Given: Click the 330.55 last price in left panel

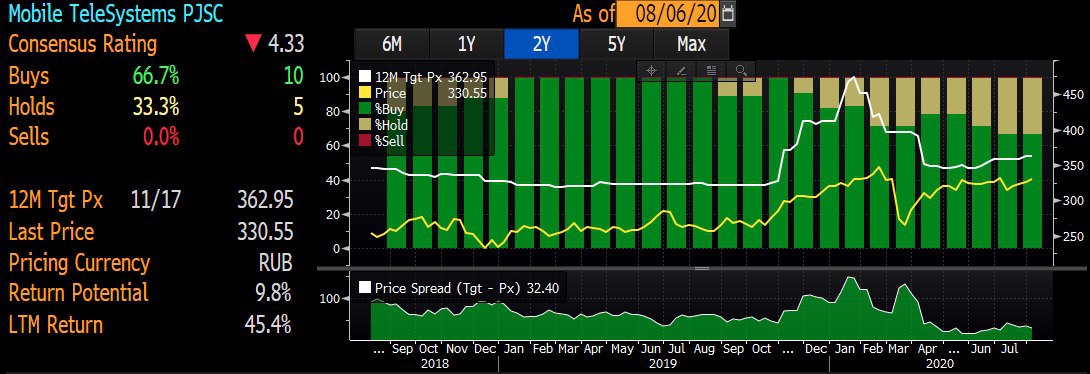Looking at the screenshot, I should point(265,231).
